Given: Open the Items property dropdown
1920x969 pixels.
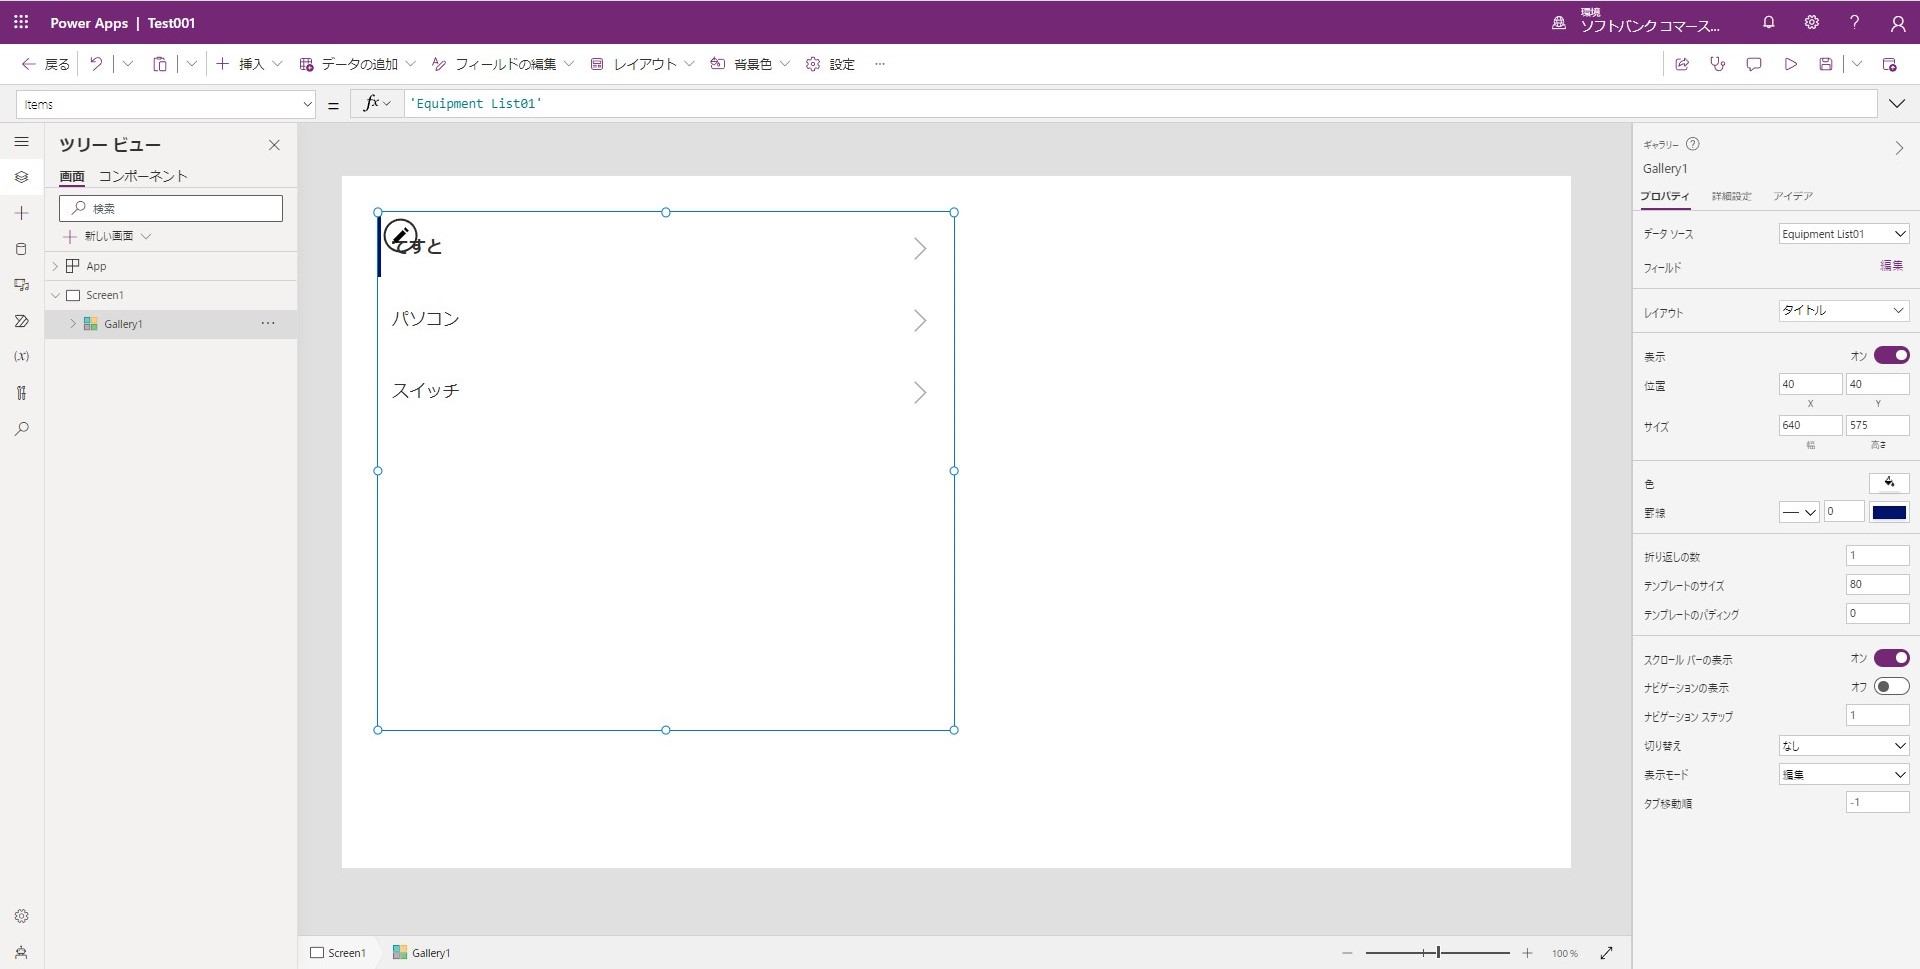Looking at the screenshot, I should point(166,104).
